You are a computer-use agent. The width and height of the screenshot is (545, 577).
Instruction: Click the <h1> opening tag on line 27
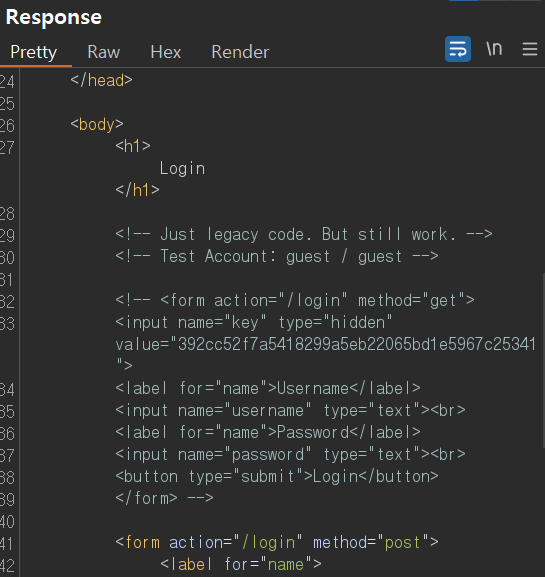(133, 146)
